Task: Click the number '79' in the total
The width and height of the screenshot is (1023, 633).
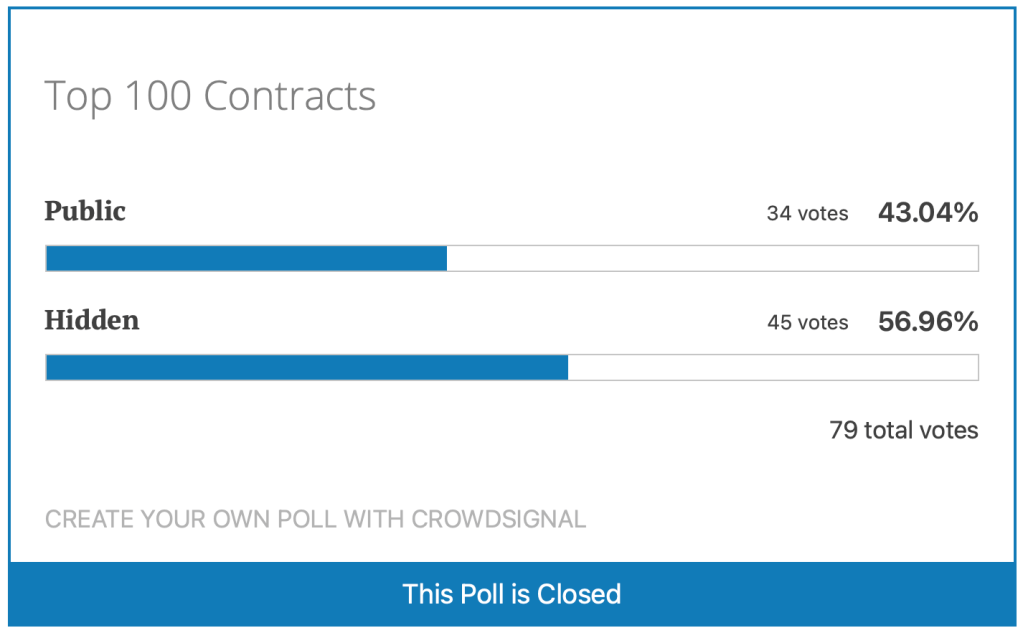Action: [x=842, y=430]
